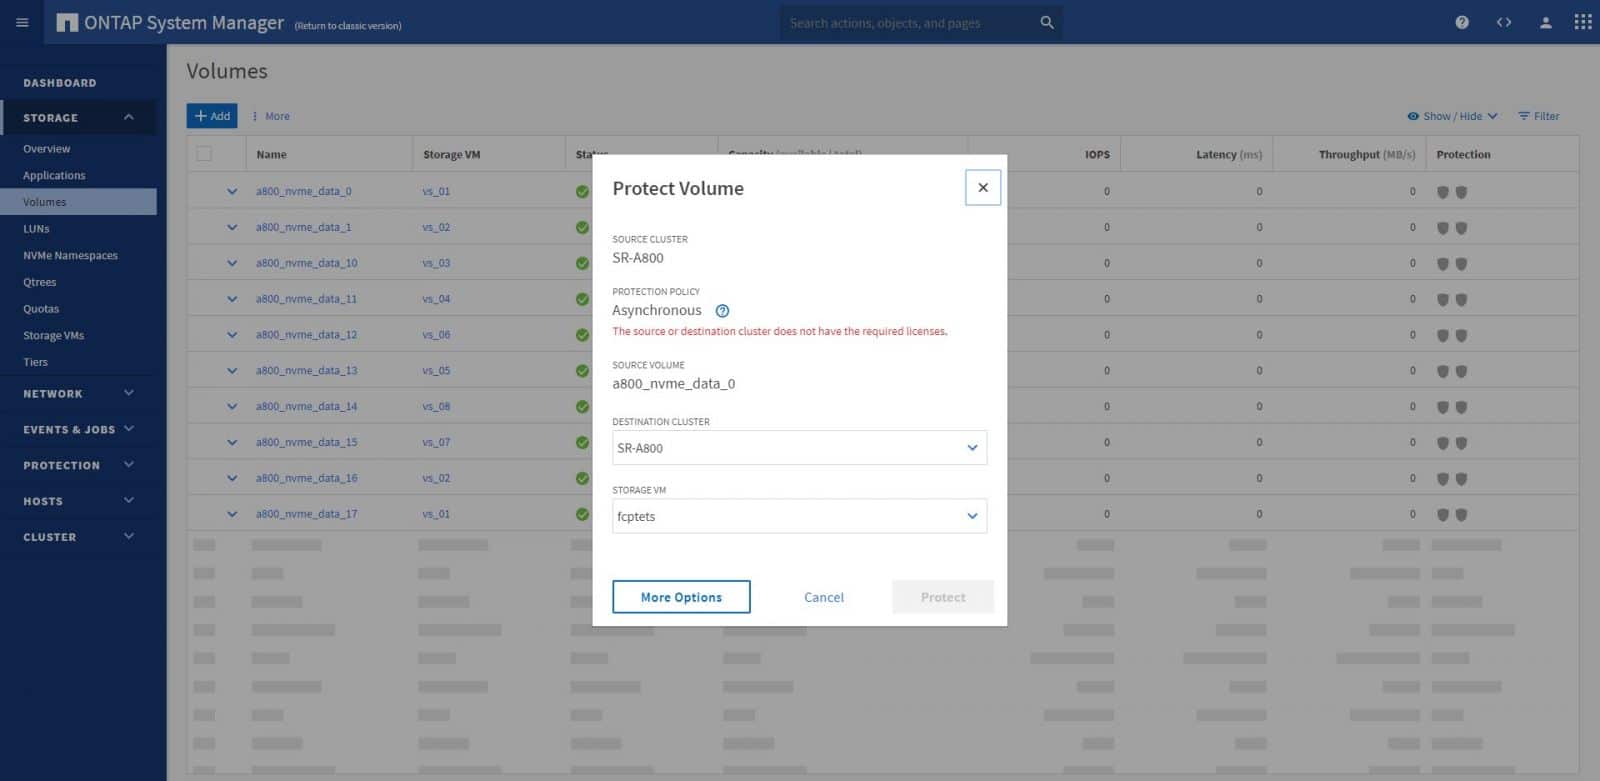The height and width of the screenshot is (781, 1600).
Task: Click Cancel in the Protect Volume dialog
Action: click(x=824, y=597)
